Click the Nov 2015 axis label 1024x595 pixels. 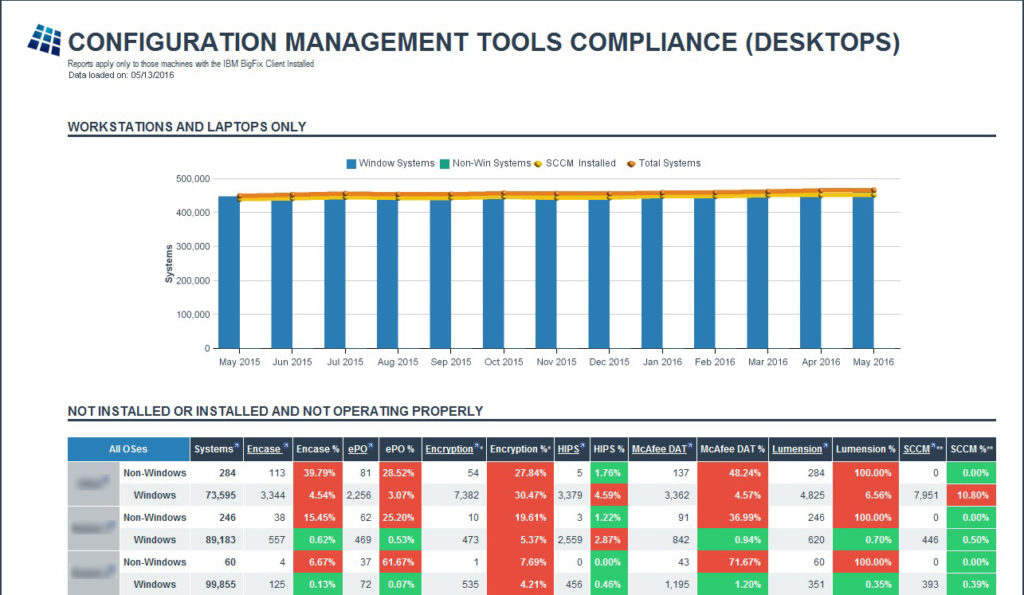[x=556, y=362]
